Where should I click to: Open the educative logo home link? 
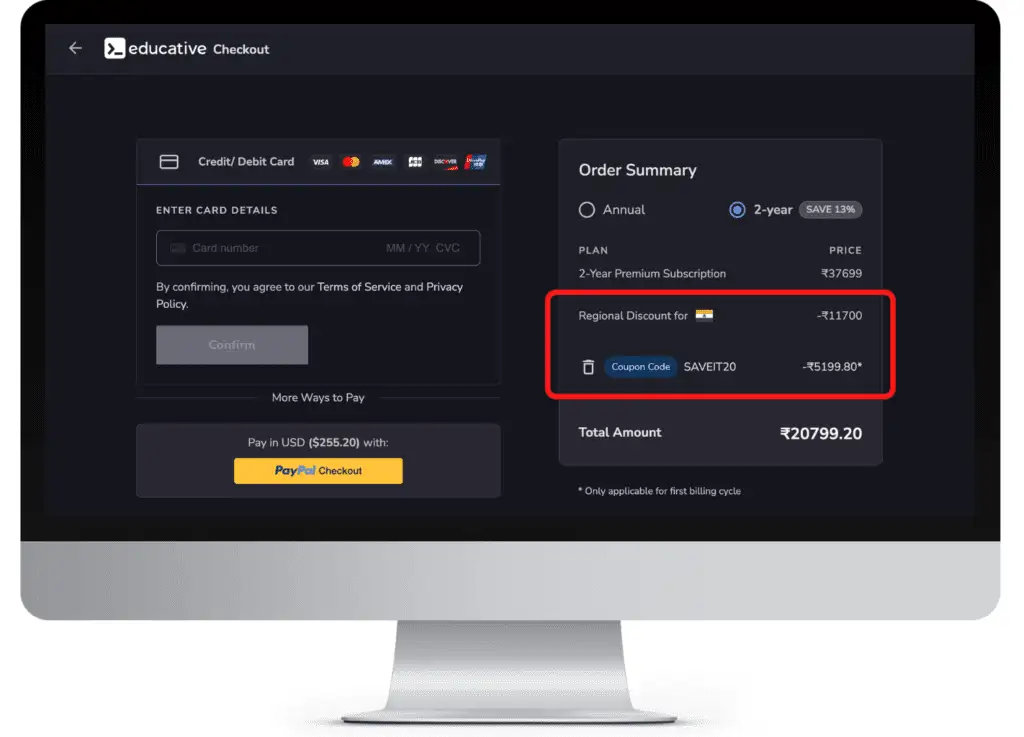tap(155, 48)
